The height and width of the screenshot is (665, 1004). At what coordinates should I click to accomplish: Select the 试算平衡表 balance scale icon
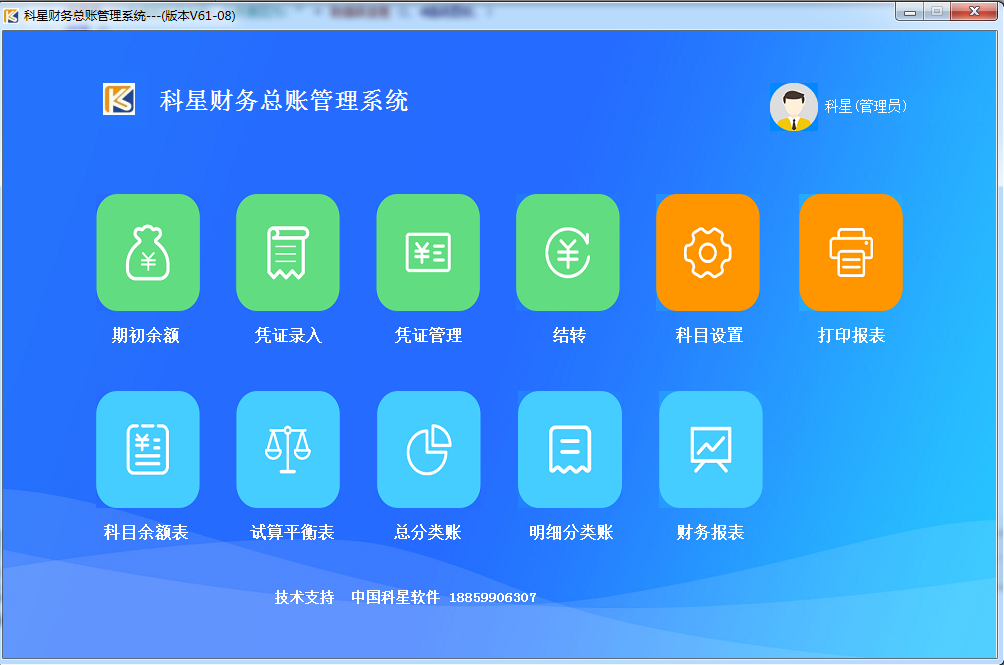pos(288,450)
